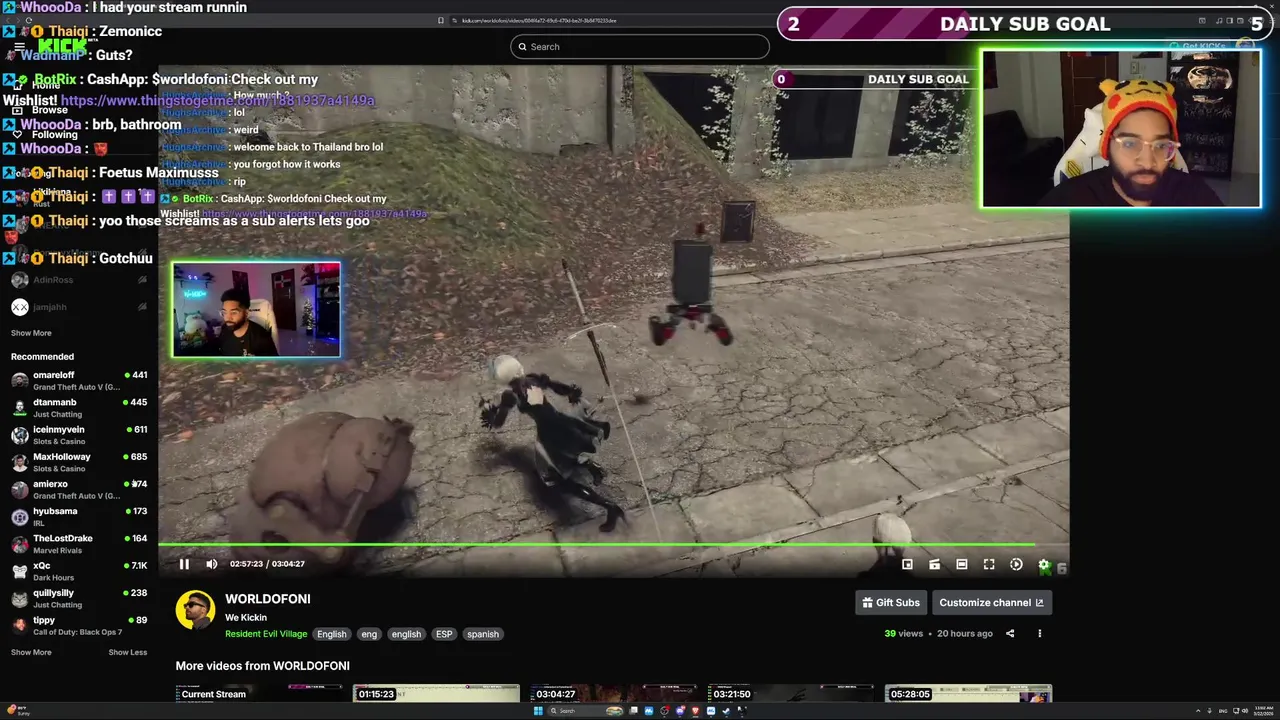The height and width of the screenshot is (720, 1280).
Task: Open hyubsama recommended channel
Action: (x=79, y=516)
